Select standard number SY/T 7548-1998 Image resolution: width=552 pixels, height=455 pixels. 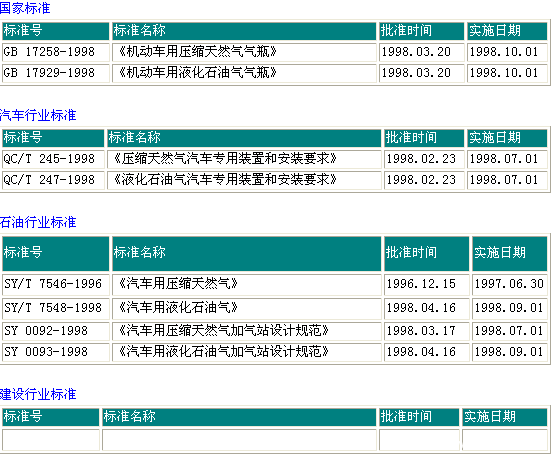point(53,308)
